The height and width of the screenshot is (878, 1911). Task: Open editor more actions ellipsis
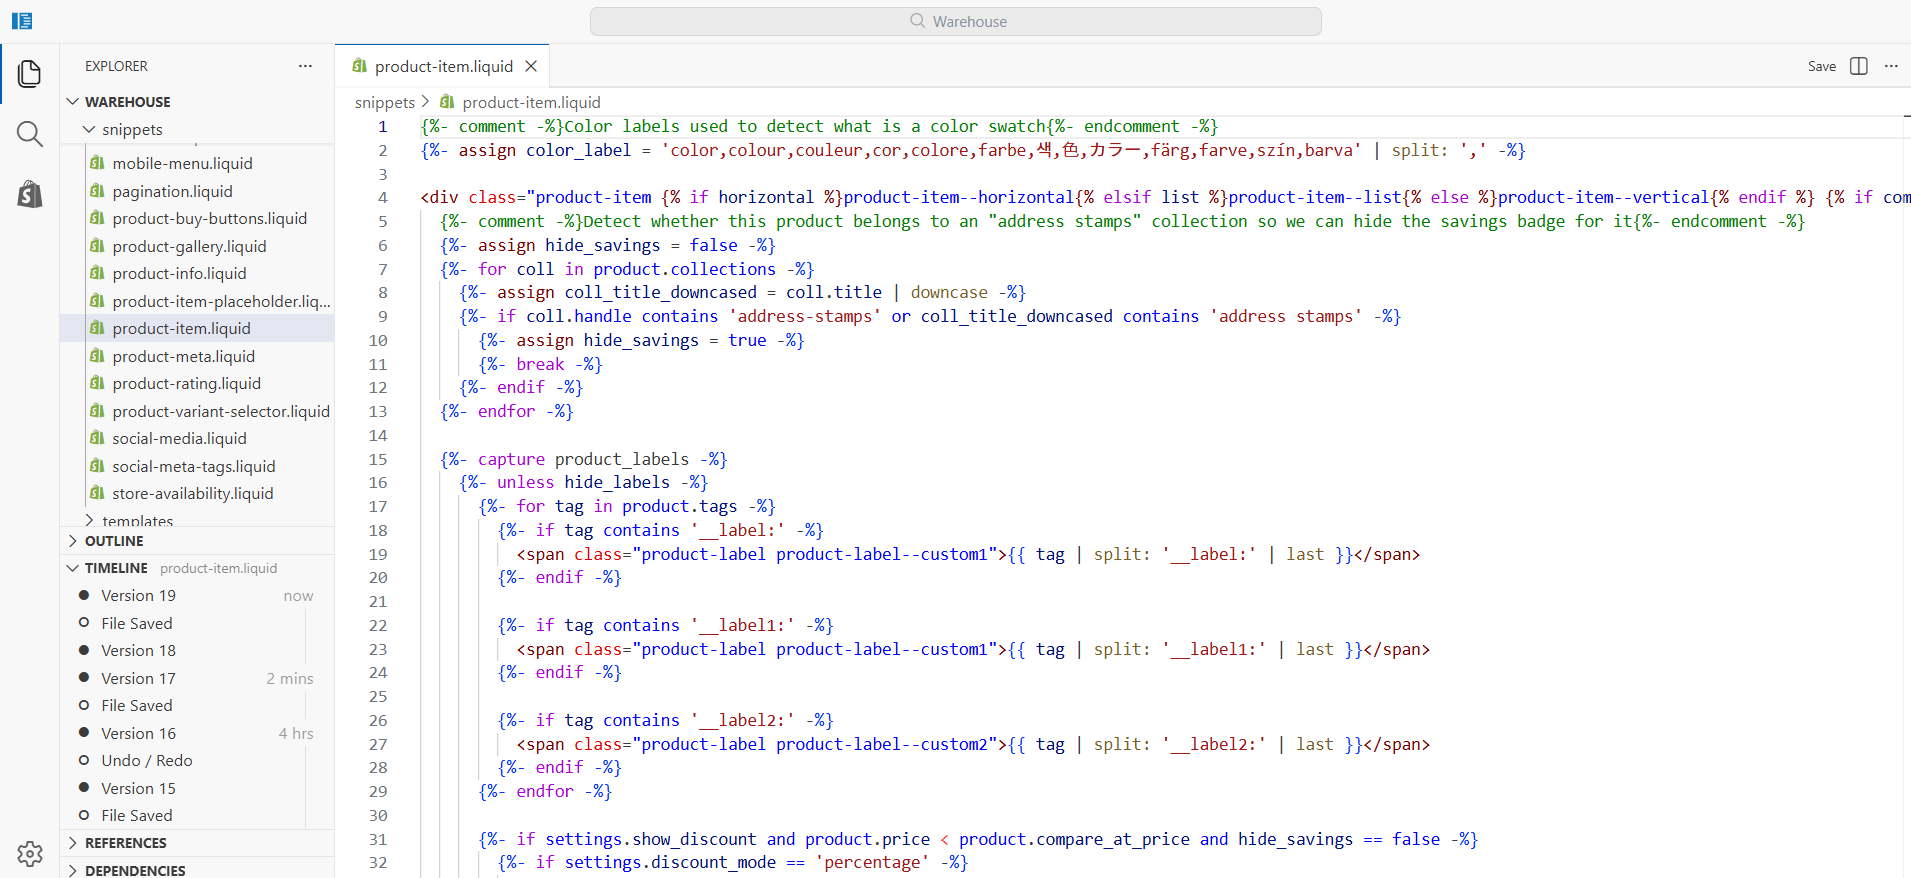coord(1891,66)
